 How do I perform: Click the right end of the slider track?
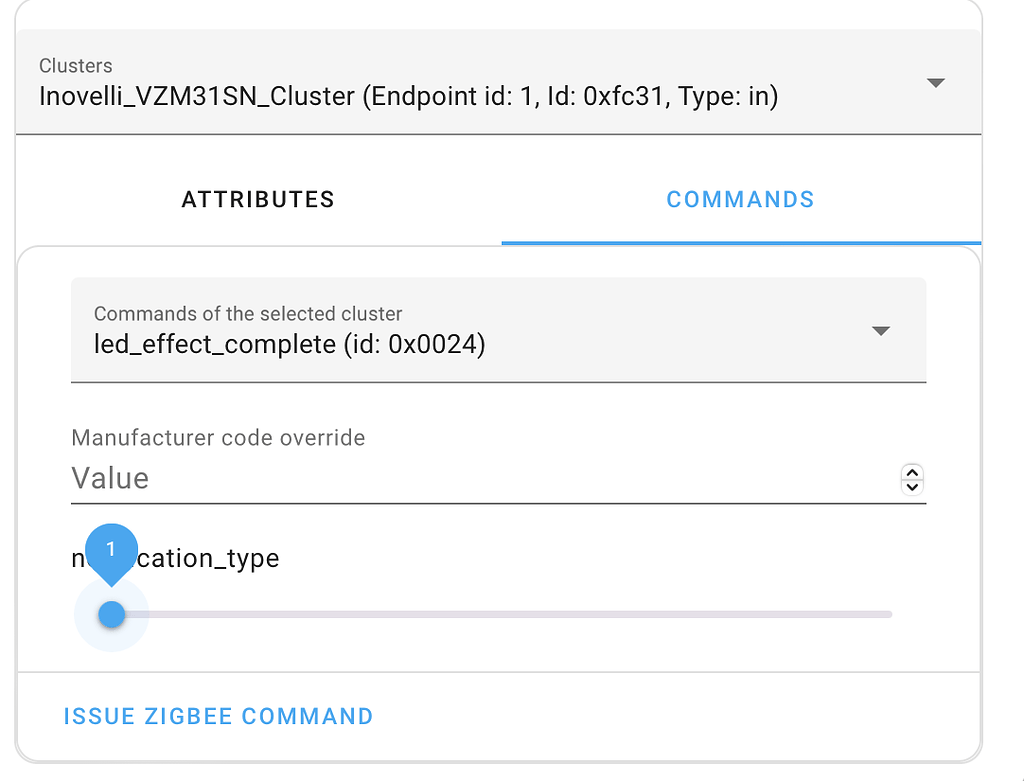(x=885, y=614)
